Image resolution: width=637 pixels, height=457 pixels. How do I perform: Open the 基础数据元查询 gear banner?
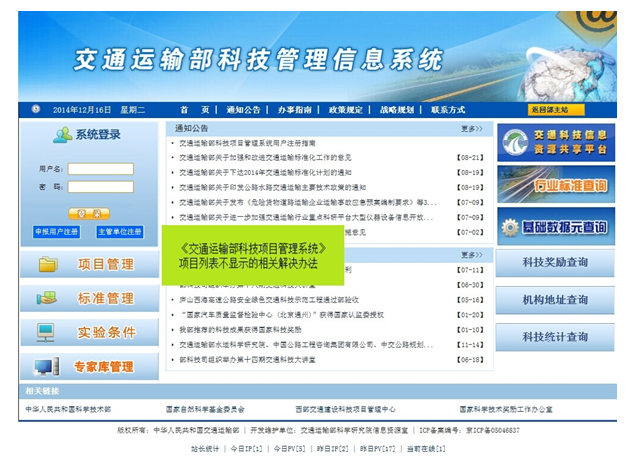pyautogui.click(x=556, y=226)
